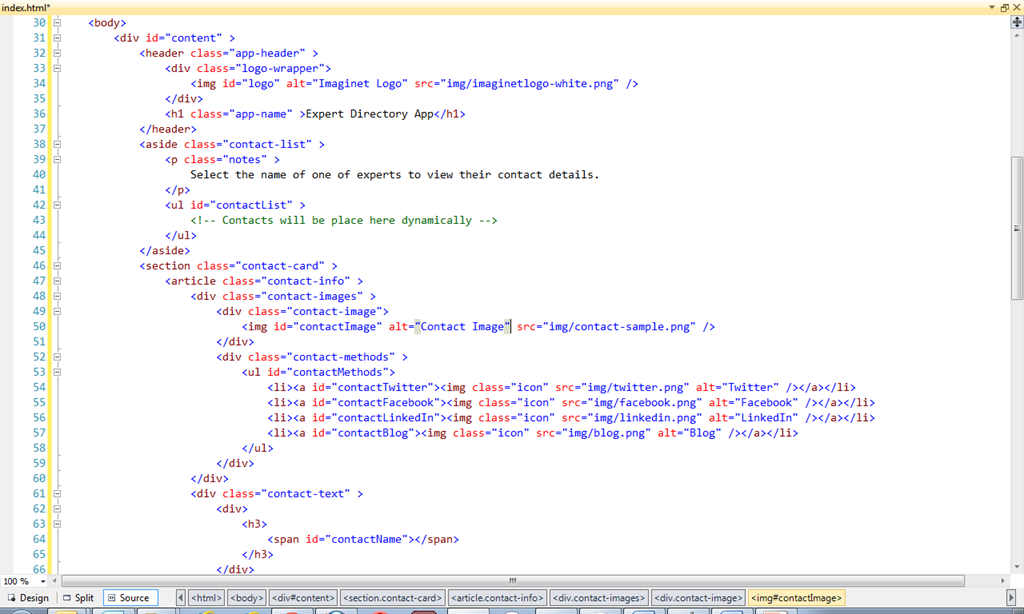
Task: Select the body tag in the breadcrumb bar
Action: coord(246,597)
